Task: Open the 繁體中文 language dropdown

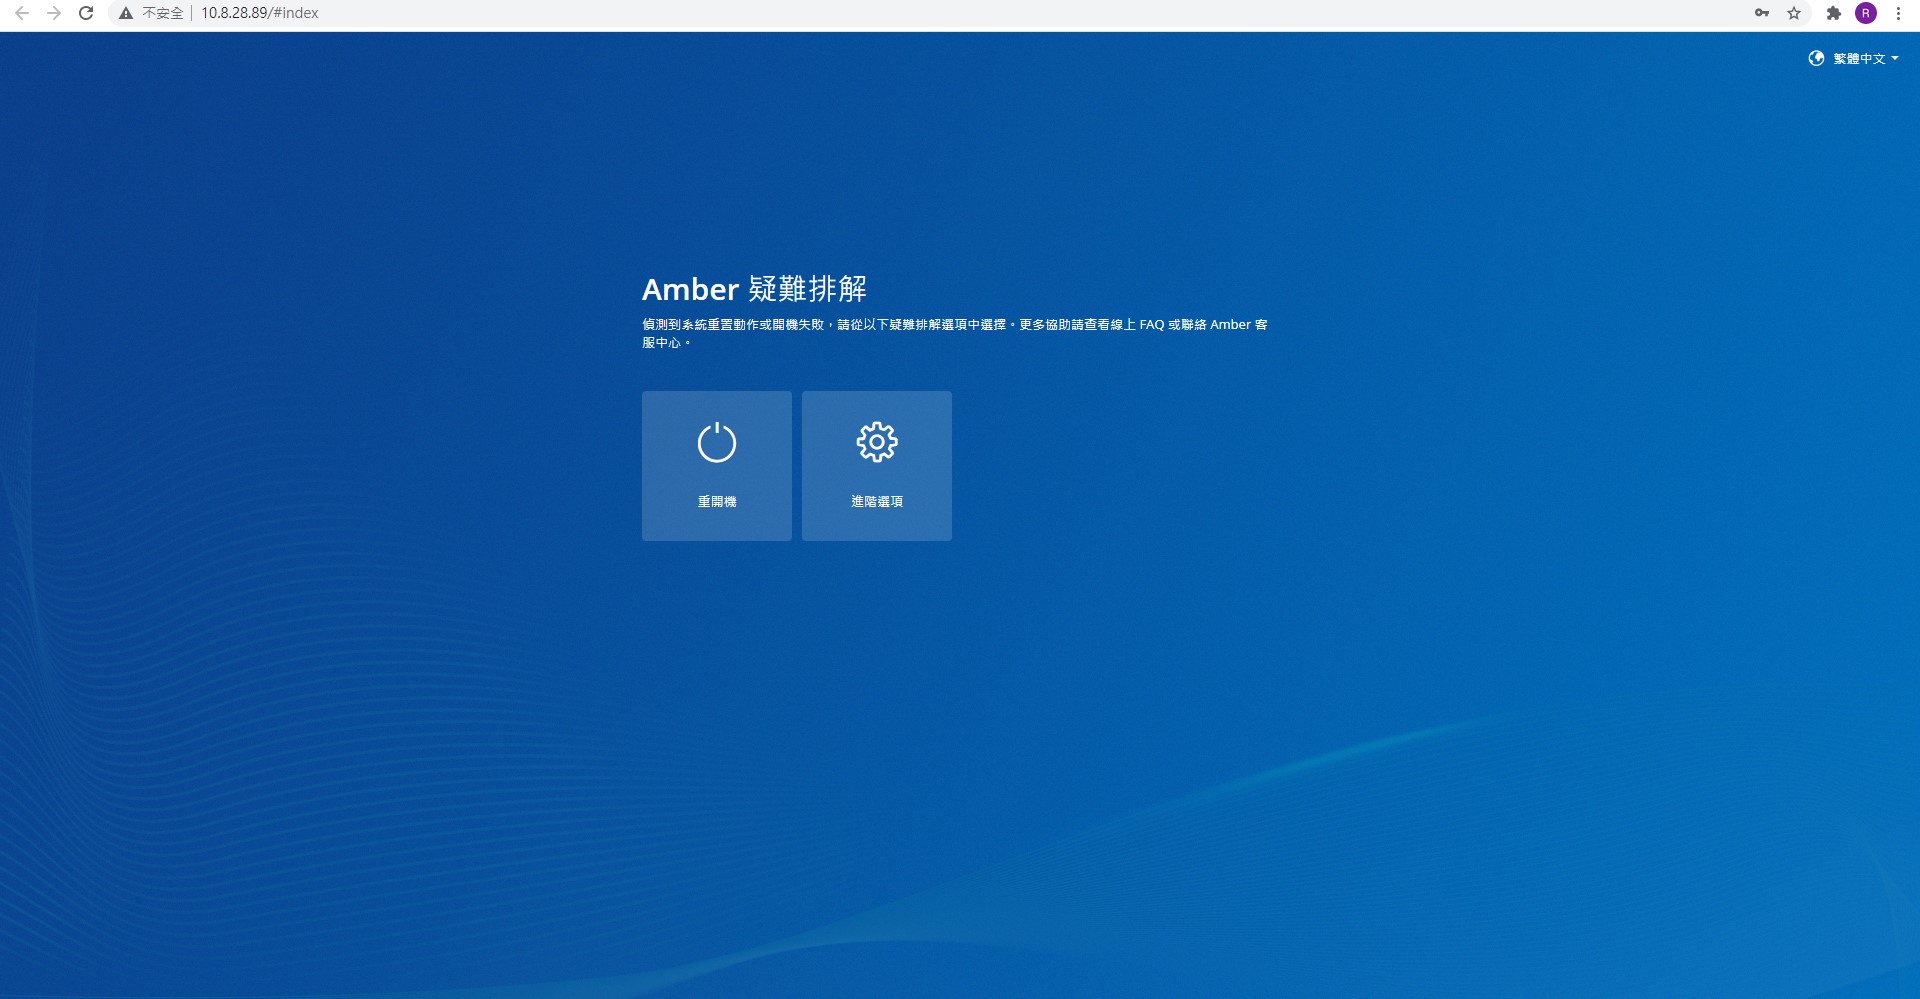Action: click(x=1853, y=59)
